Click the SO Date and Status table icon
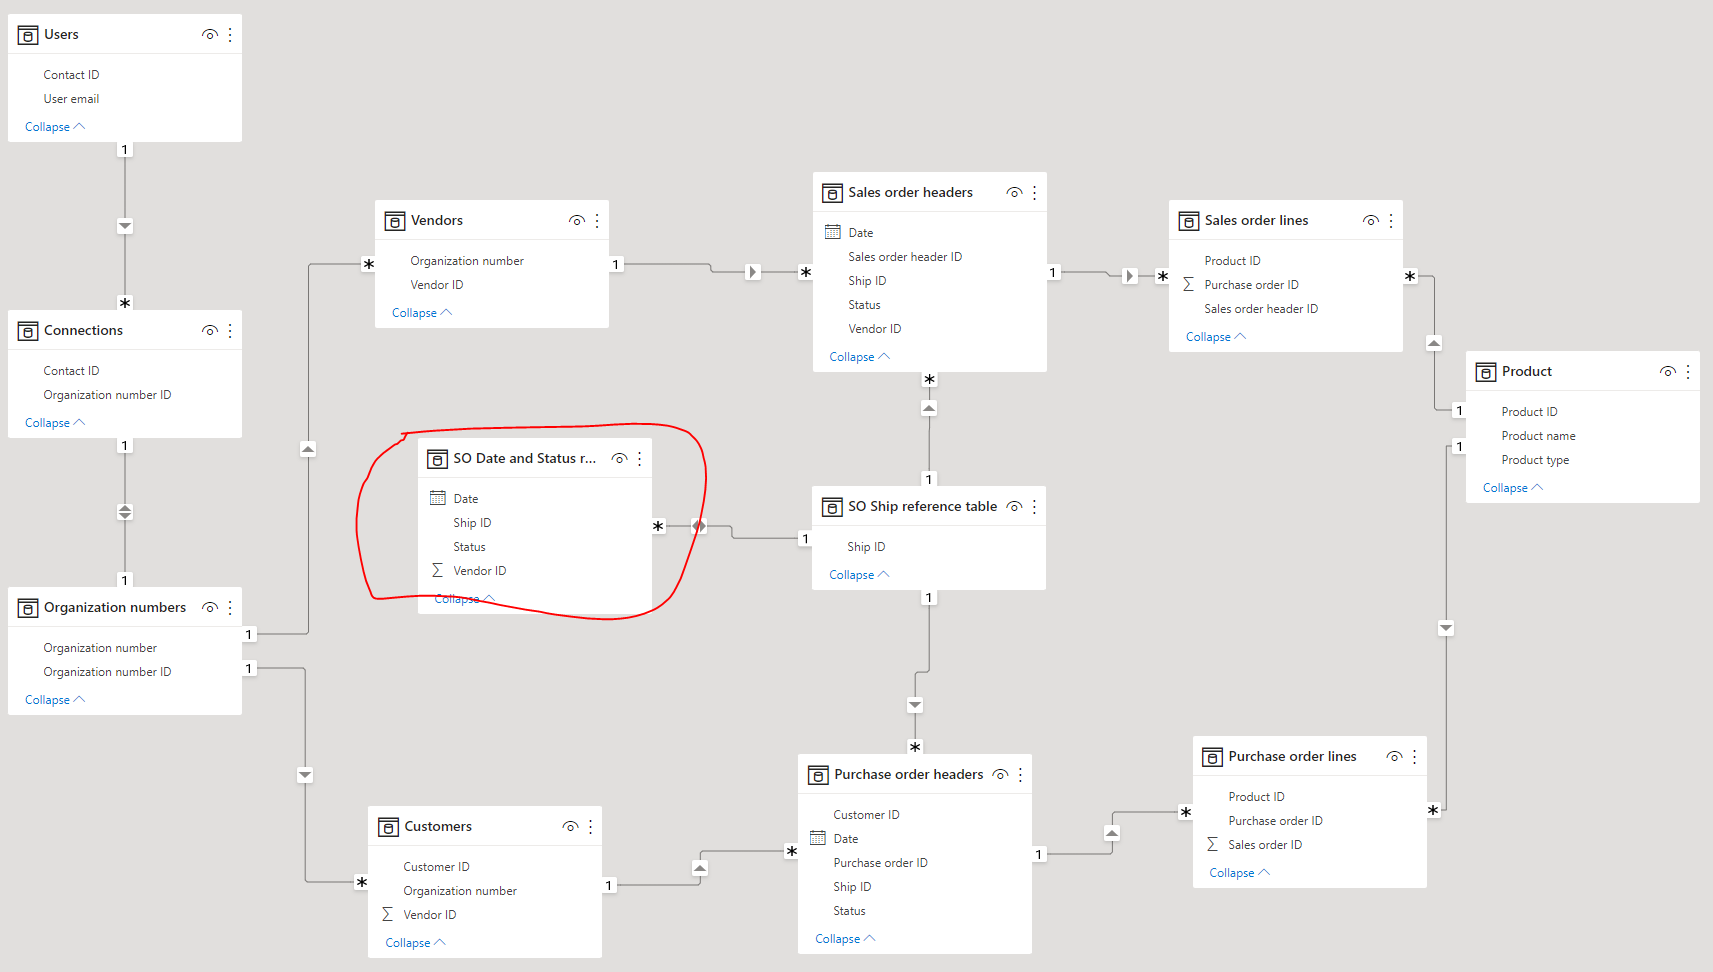Screen dimensions: 1713x972 [437, 459]
